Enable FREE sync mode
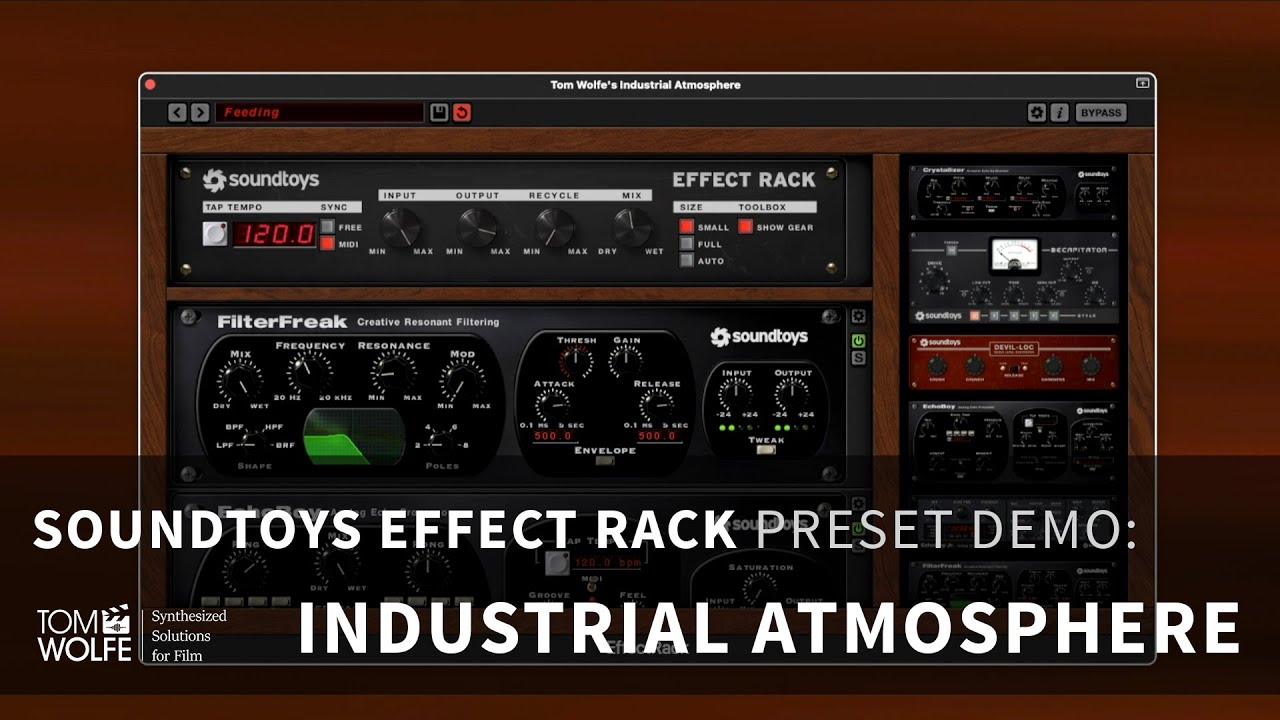Image resolution: width=1280 pixels, height=720 pixels. coord(327,227)
